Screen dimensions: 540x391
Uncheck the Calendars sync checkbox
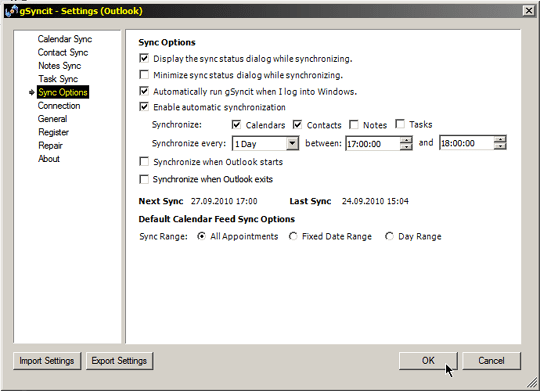coord(236,125)
